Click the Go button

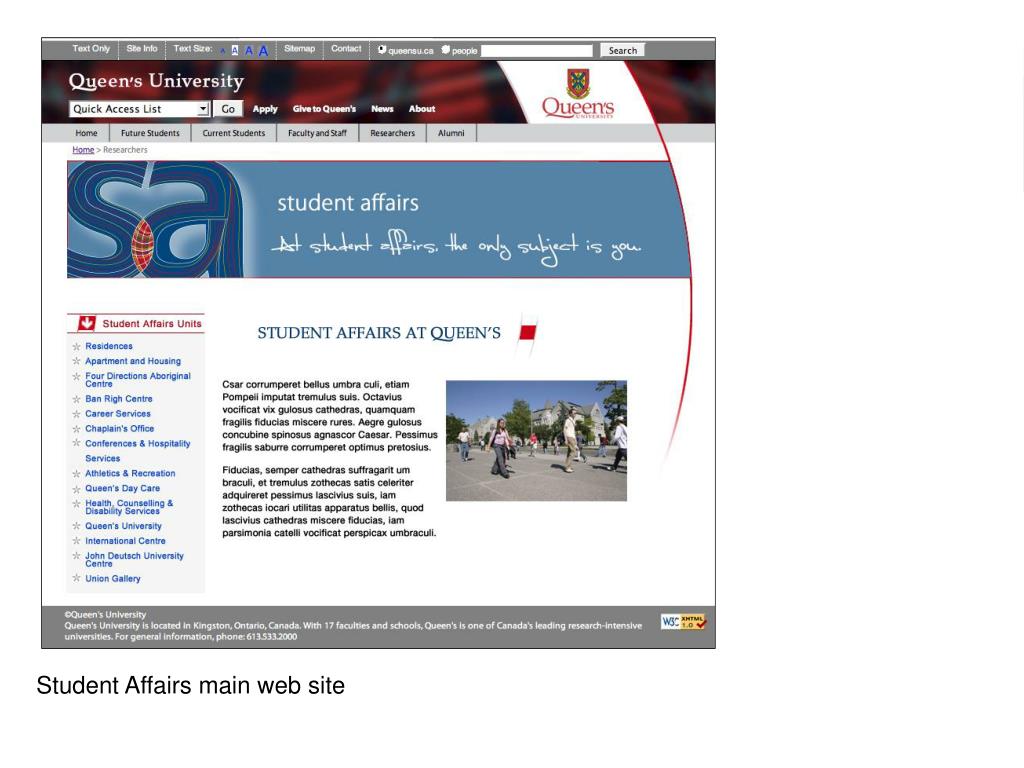tap(228, 109)
